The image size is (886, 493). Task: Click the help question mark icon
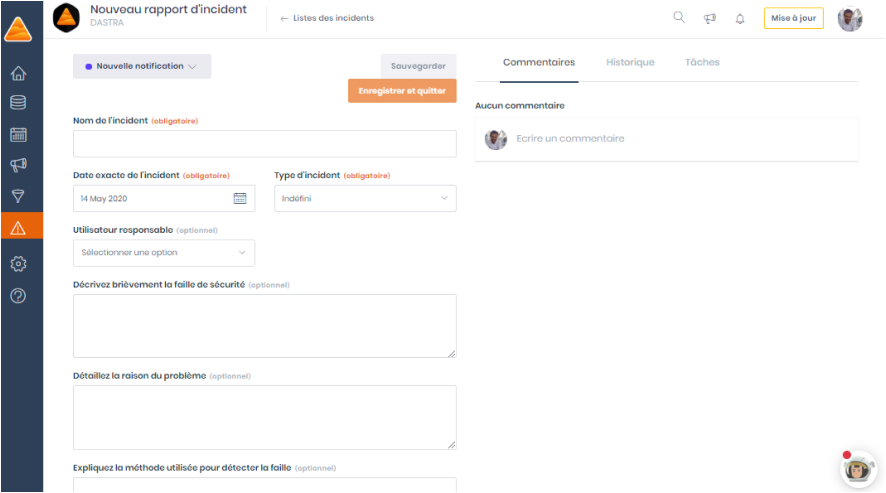(18, 295)
